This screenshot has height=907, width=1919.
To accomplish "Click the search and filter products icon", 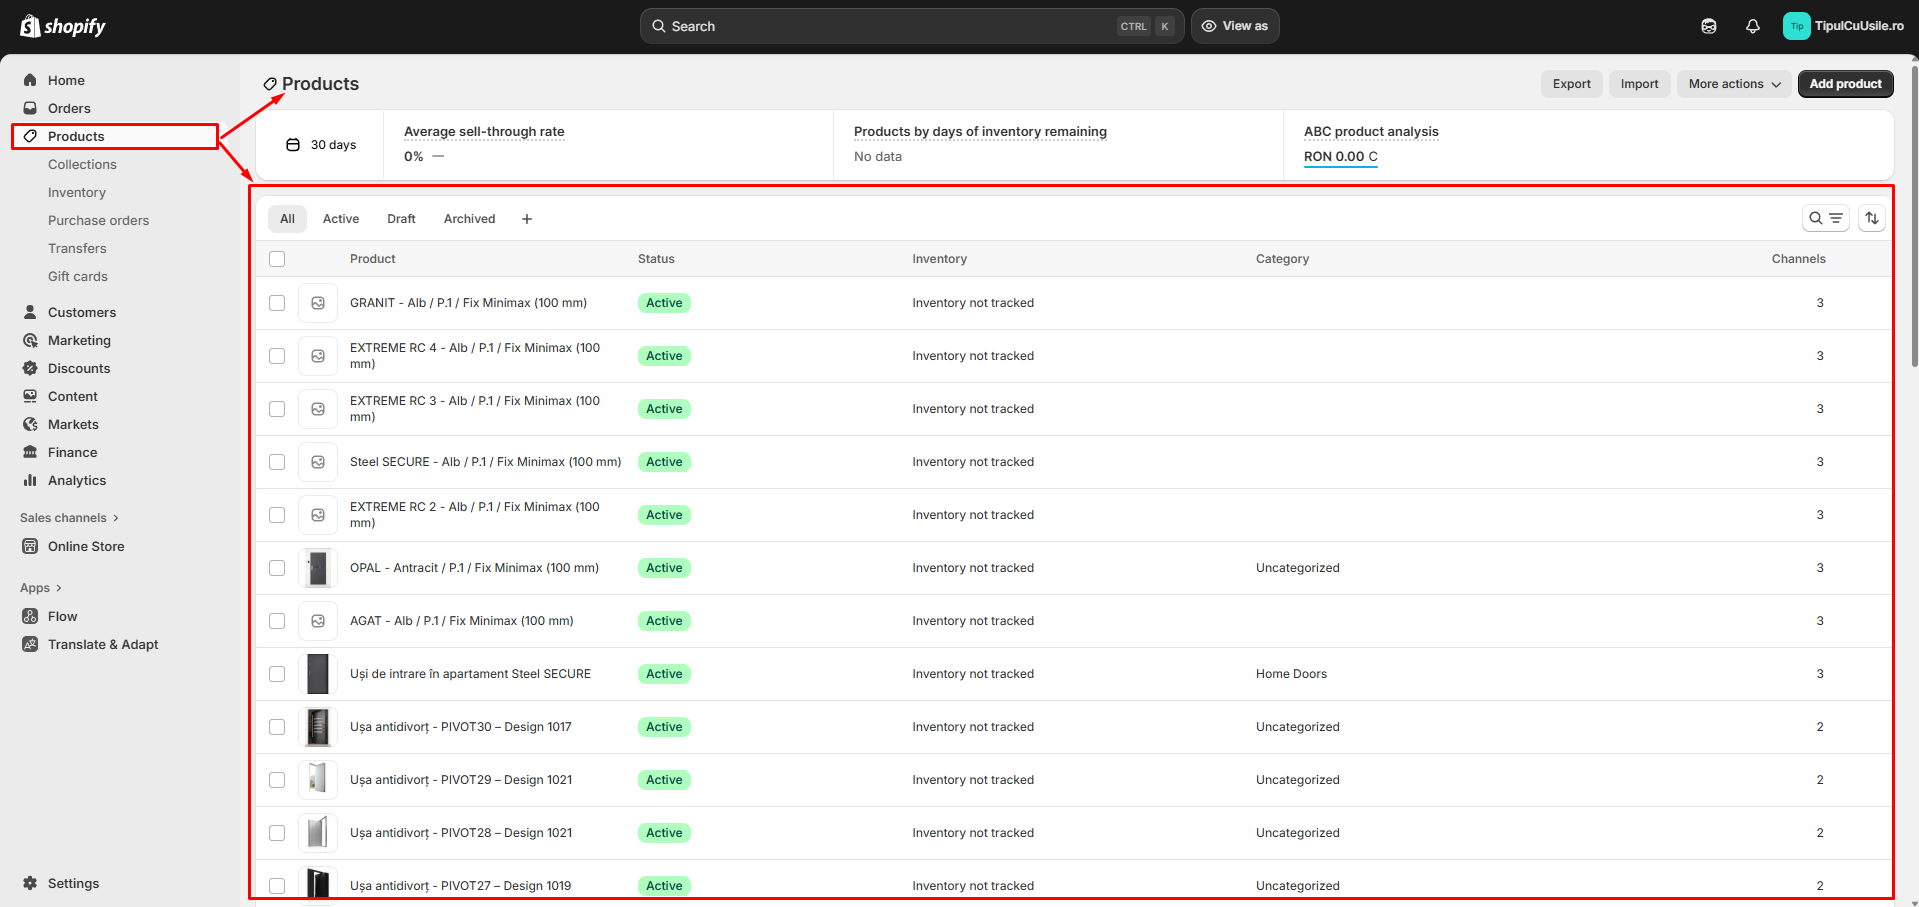I will pyautogui.click(x=1825, y=218).
